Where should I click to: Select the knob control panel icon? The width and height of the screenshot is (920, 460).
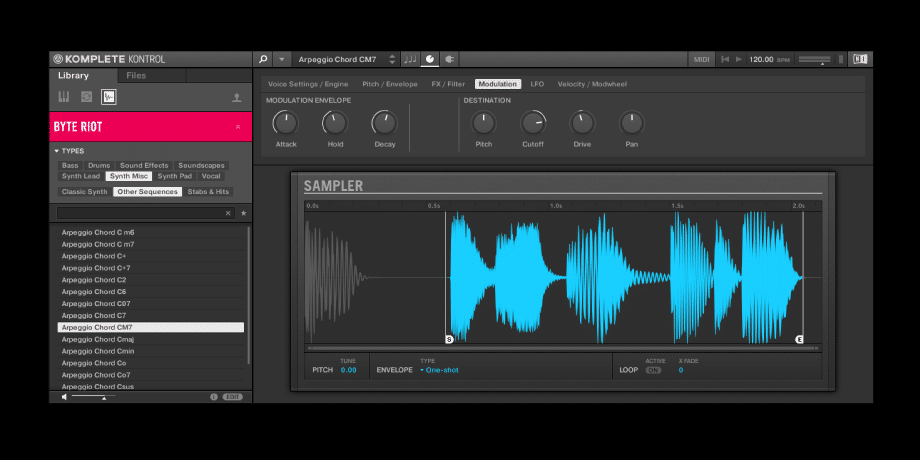click(430, 59)
